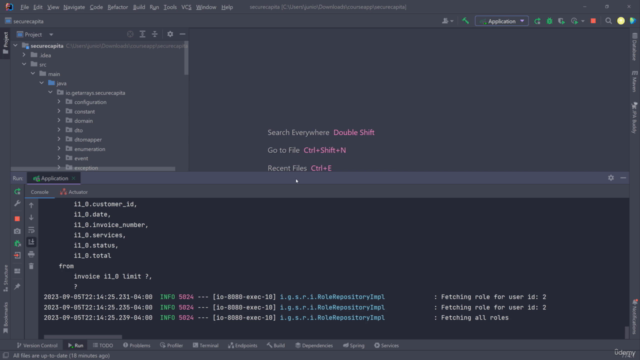This screenshot has width=640, height=360.
Task: Click the Project tree vertical scrollbar
Action: pyautogui.click(x=186, y=58)
